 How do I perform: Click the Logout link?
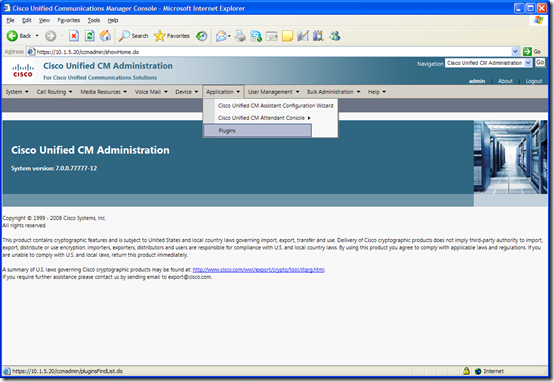click(x=534, y=81)
